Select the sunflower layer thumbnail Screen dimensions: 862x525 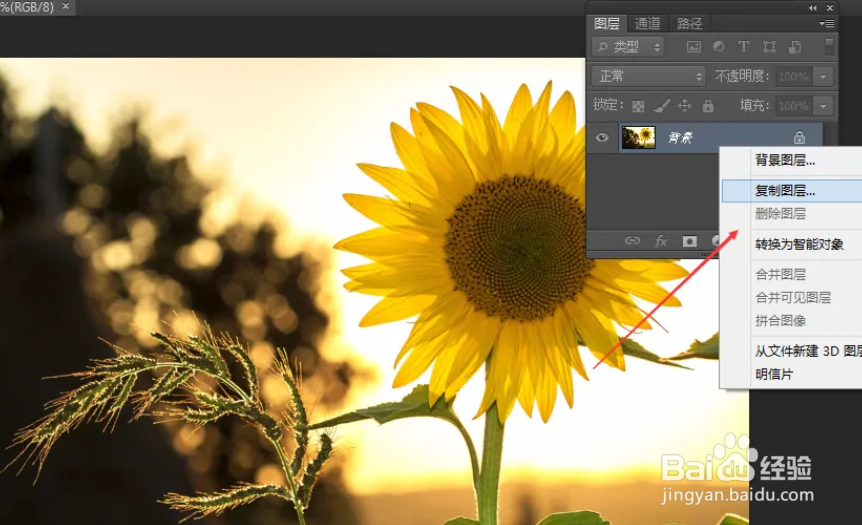[638, 137]
